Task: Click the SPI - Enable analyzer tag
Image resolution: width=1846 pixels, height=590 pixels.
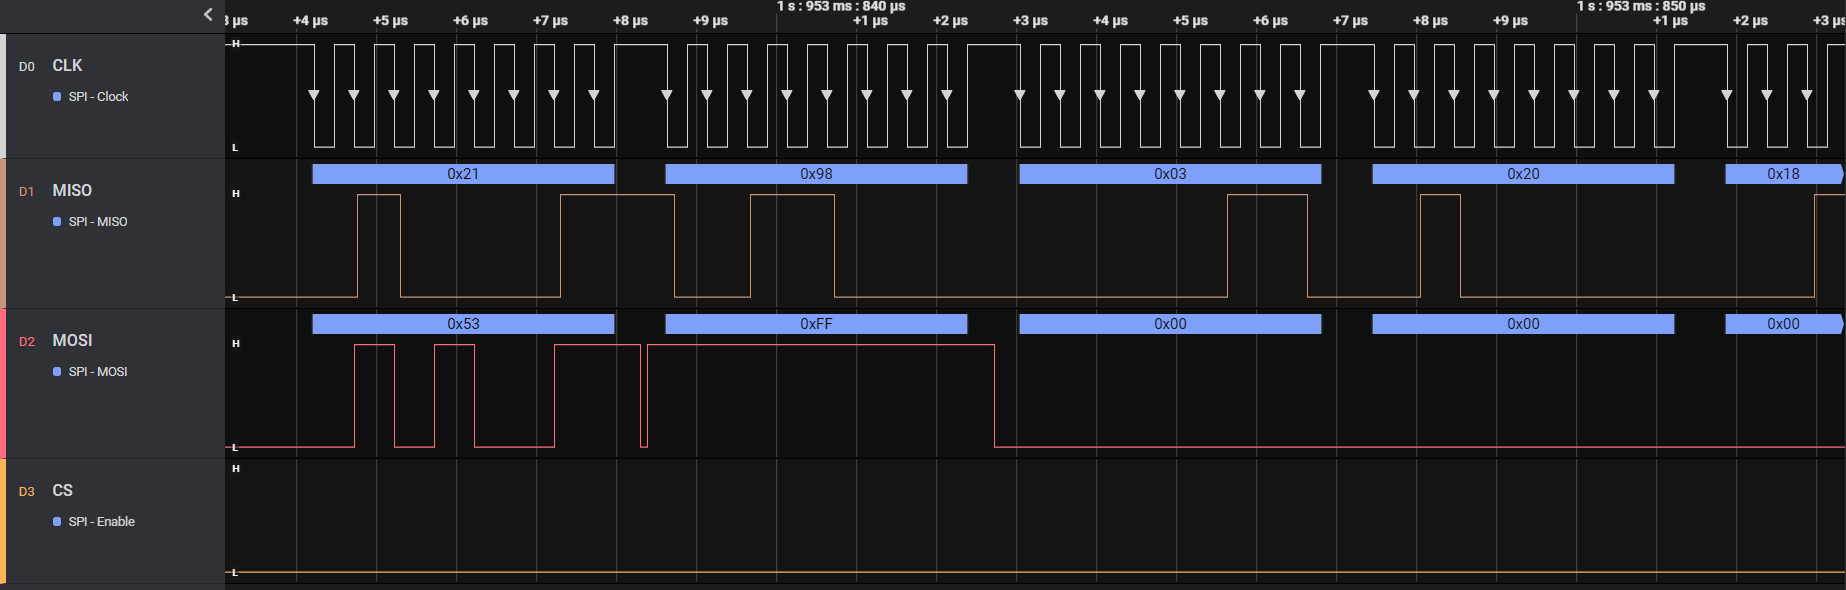Action: tap(102, 522)
